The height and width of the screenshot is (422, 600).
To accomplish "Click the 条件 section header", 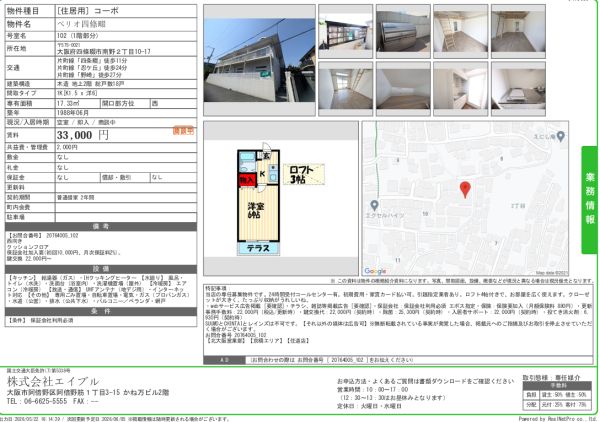I will (101, 311).
